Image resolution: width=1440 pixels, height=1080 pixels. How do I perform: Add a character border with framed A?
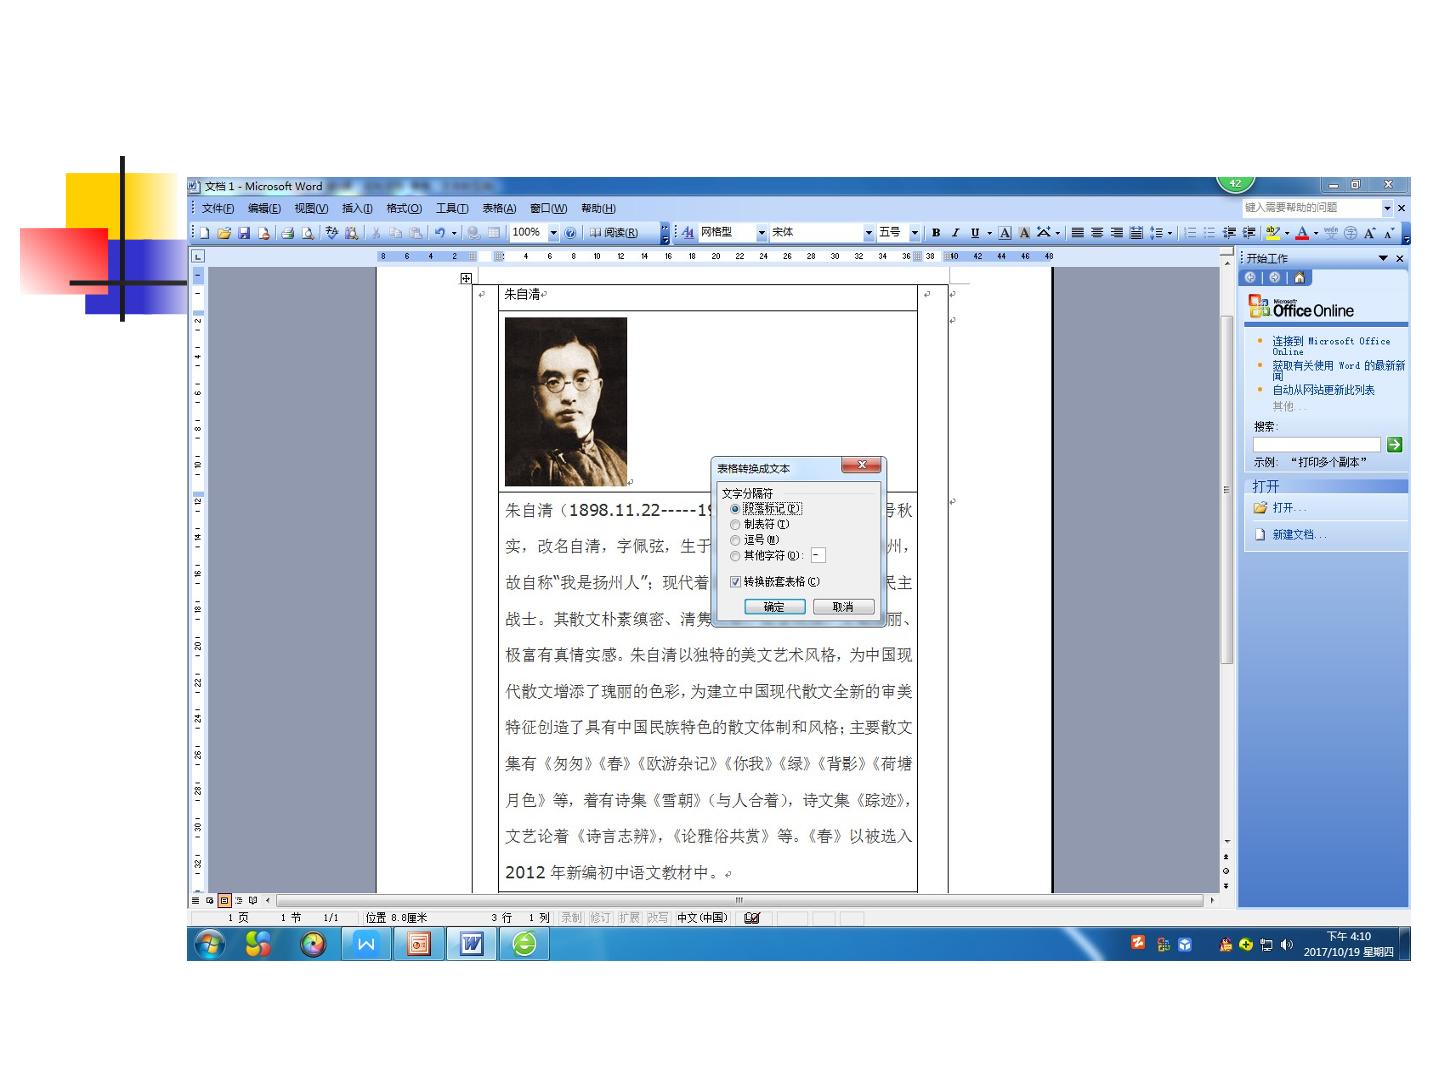tap(1005, 233)
